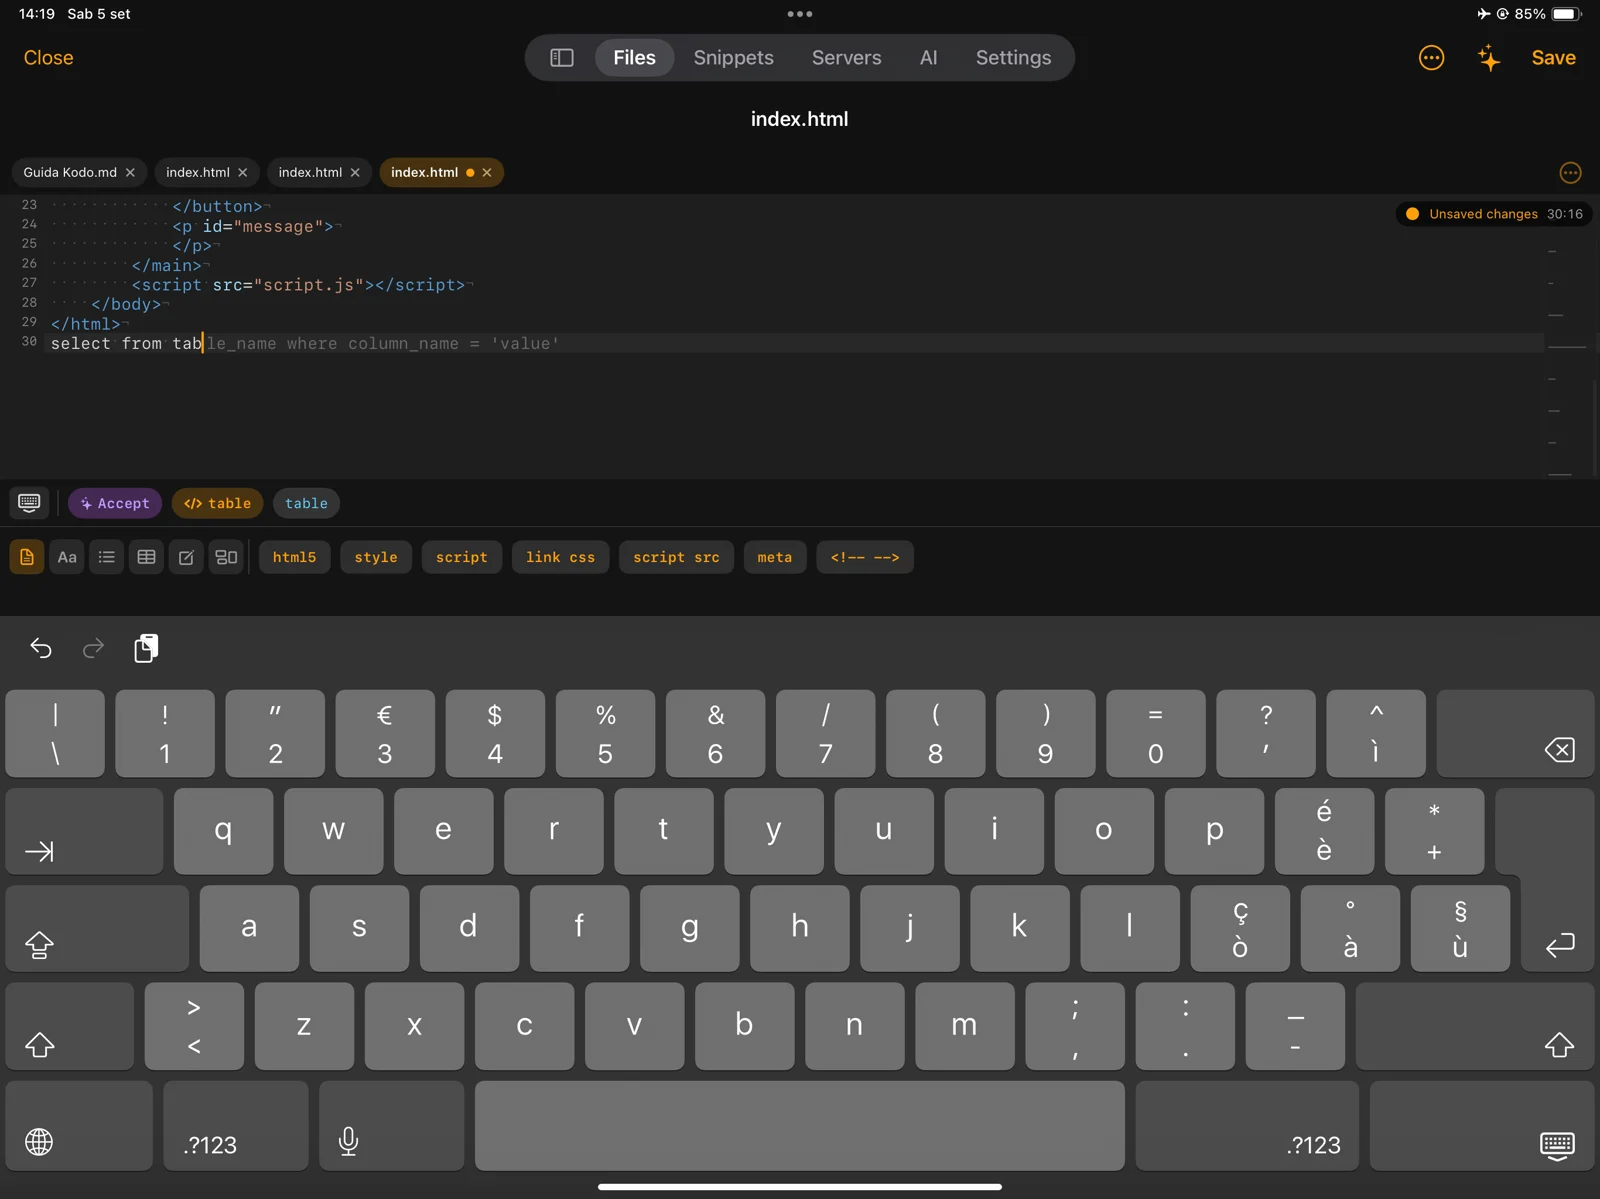Open the Servers tab
Viewport: 1600px width, 1199px height.
point(847,58)
